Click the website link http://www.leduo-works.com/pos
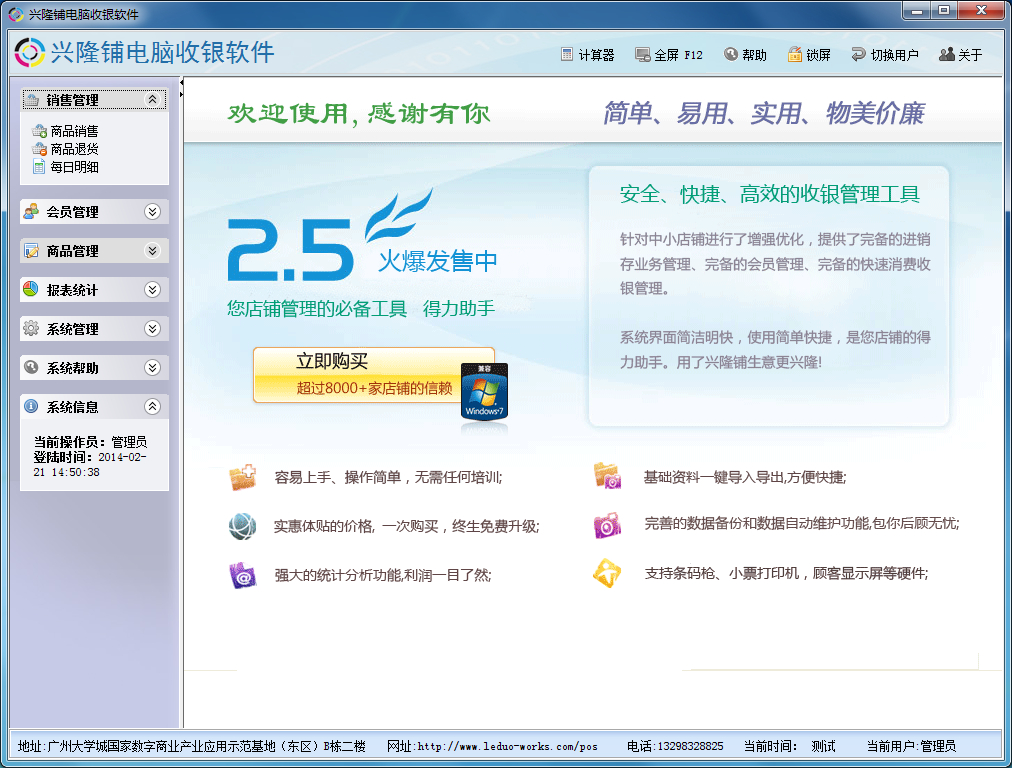The image size is (1012, 768). point(507,746)
